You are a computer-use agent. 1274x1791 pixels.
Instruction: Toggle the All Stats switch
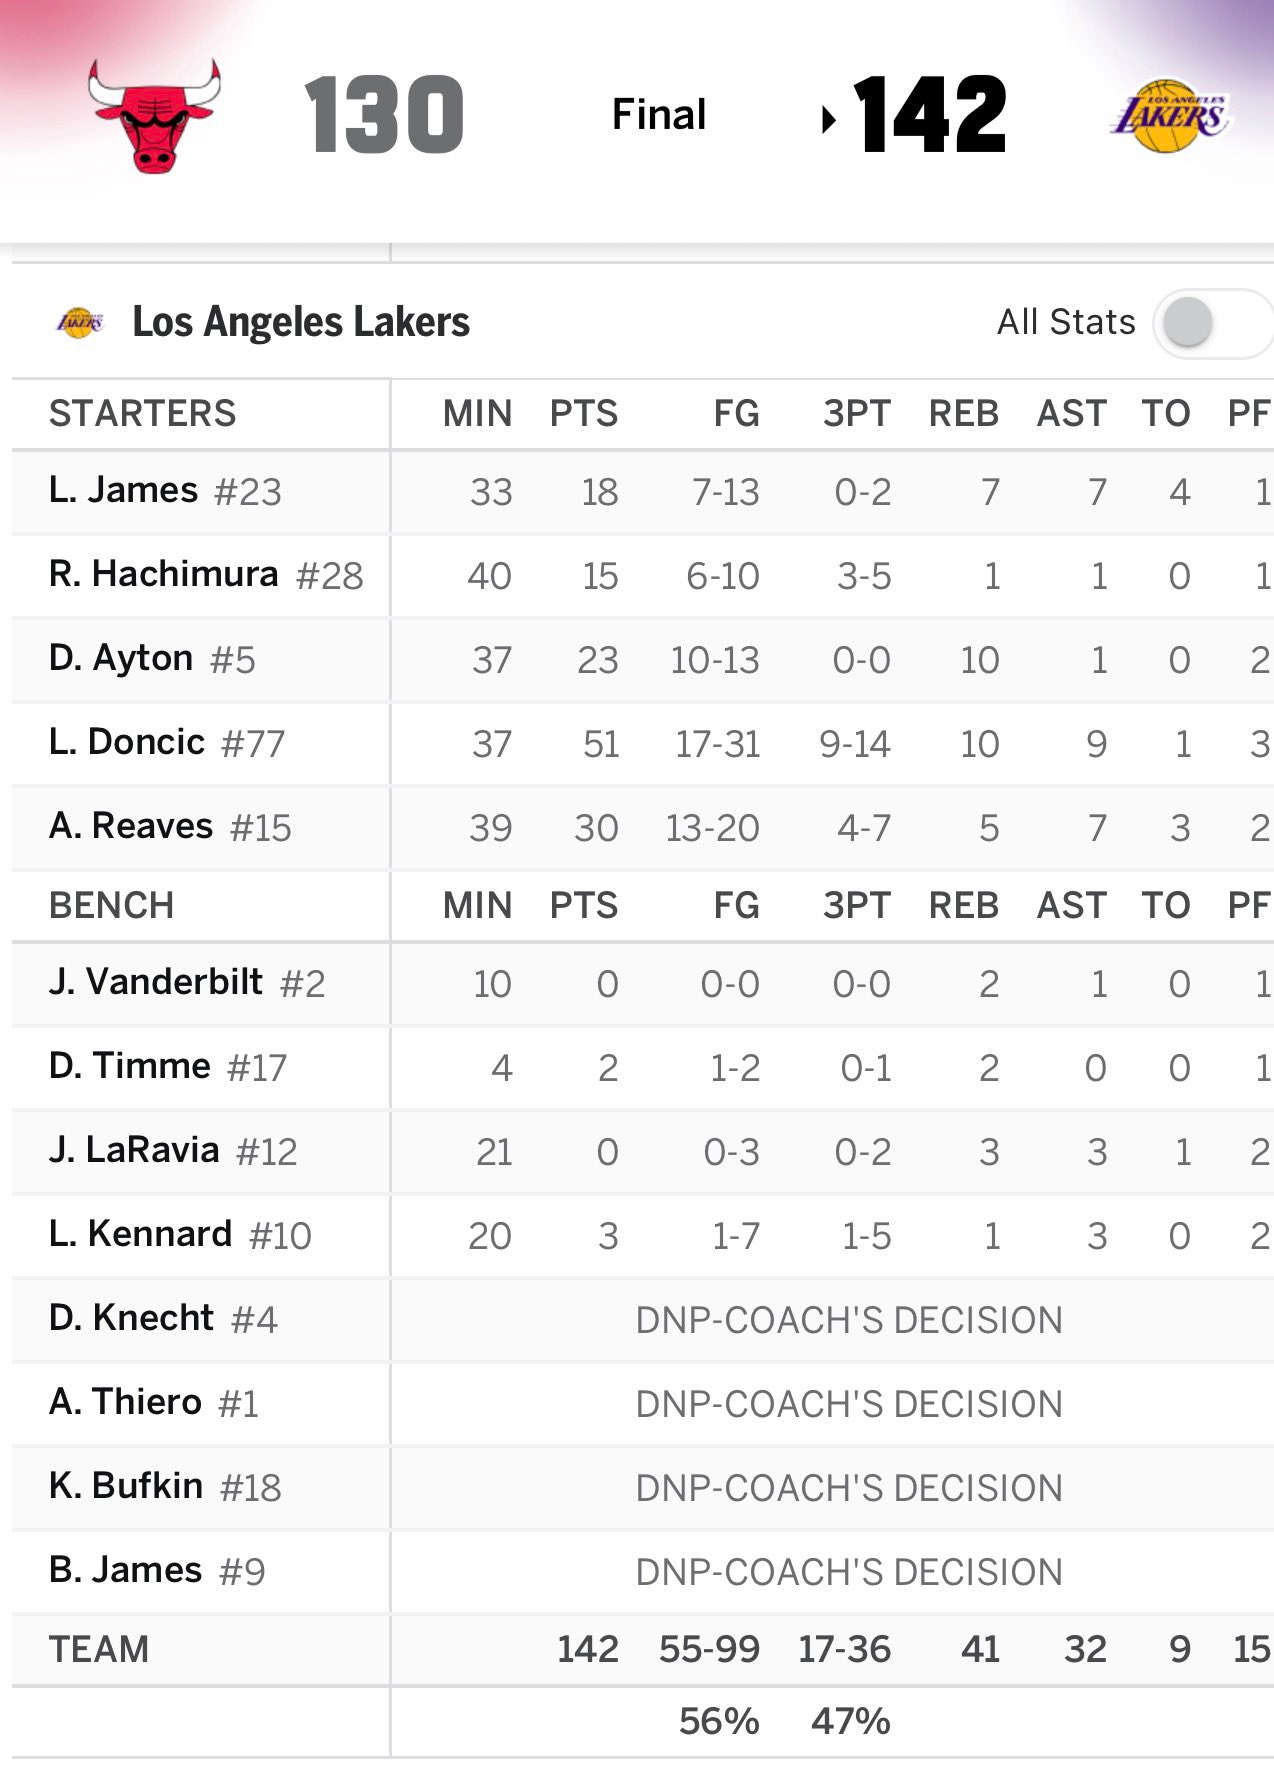[1212, 323]
